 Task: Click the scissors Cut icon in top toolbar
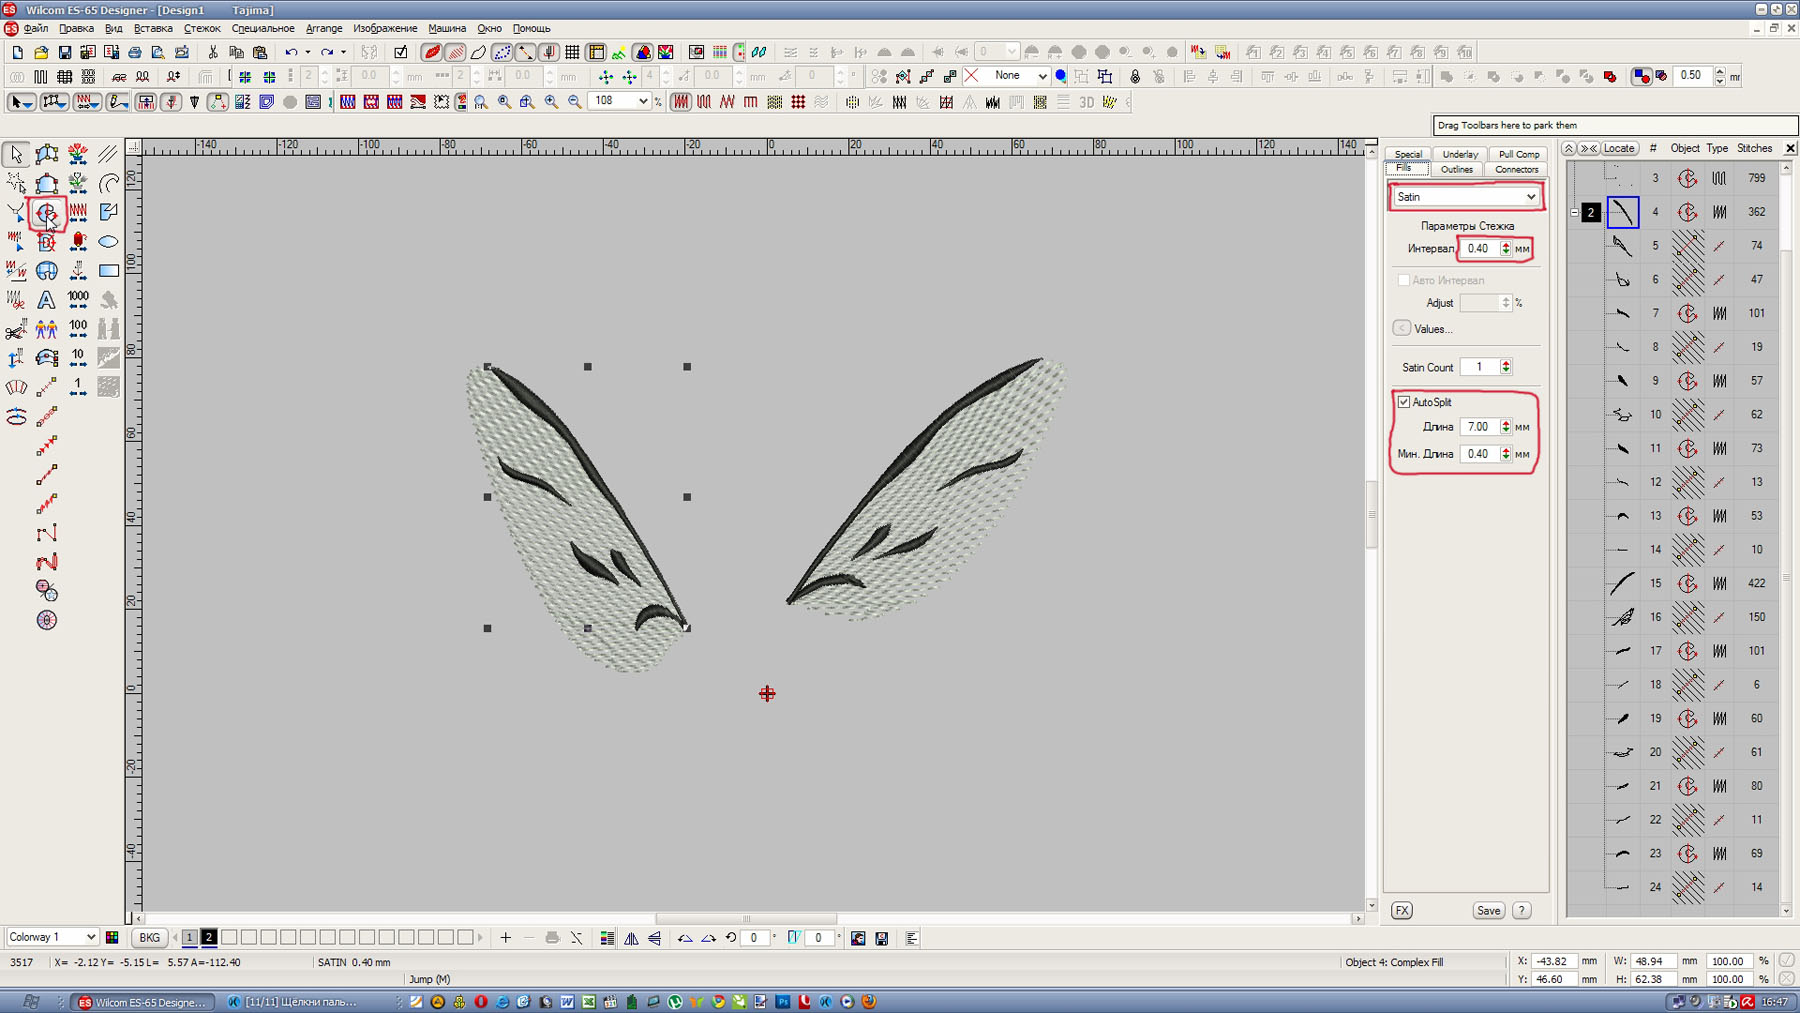213,52
